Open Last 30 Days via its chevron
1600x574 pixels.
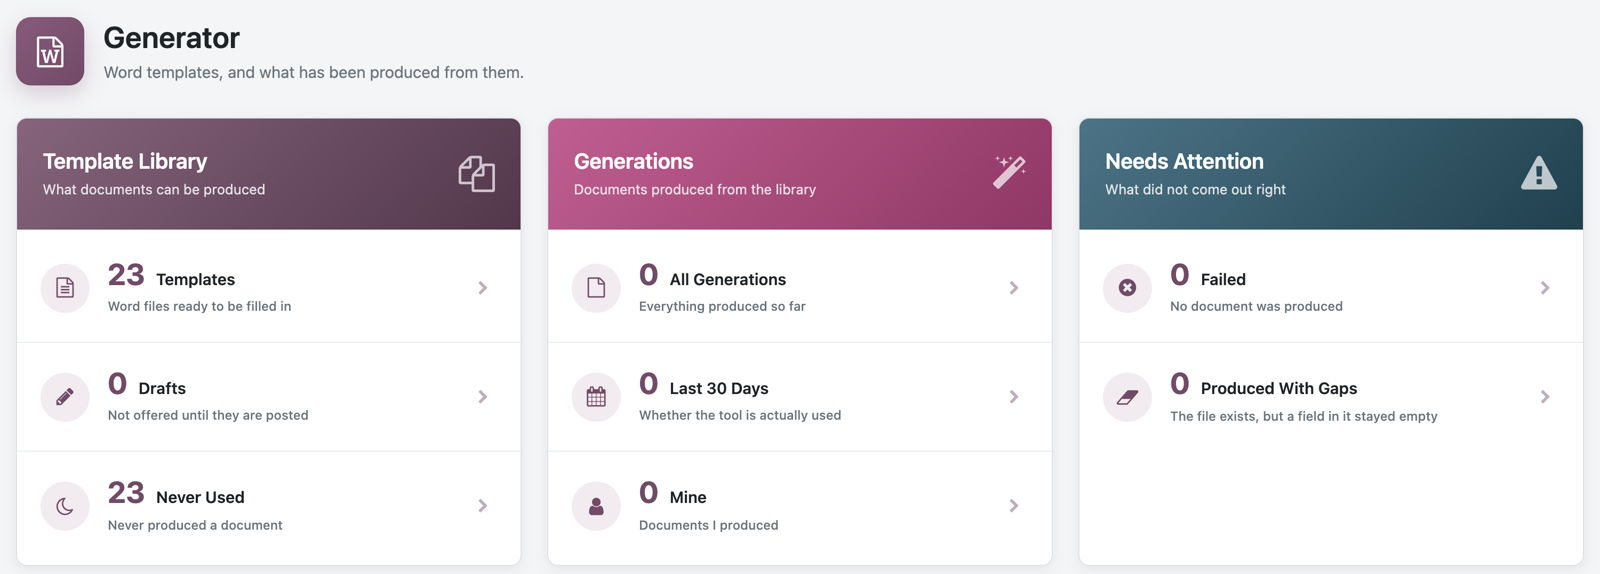tap(1014, 397)
